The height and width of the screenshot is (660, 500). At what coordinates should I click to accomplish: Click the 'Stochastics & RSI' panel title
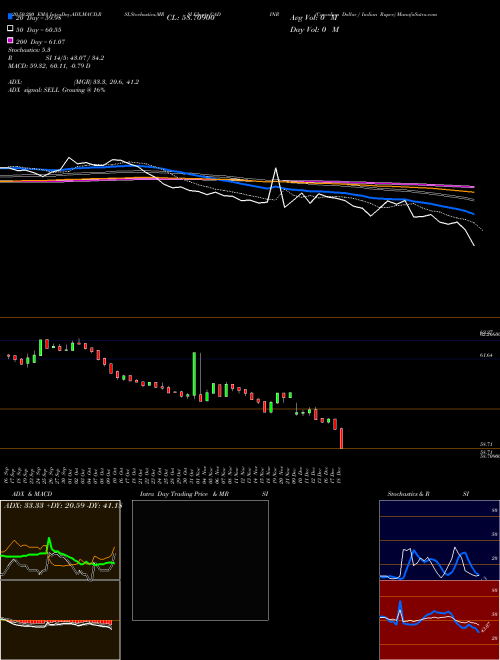[x=428, y=494]
